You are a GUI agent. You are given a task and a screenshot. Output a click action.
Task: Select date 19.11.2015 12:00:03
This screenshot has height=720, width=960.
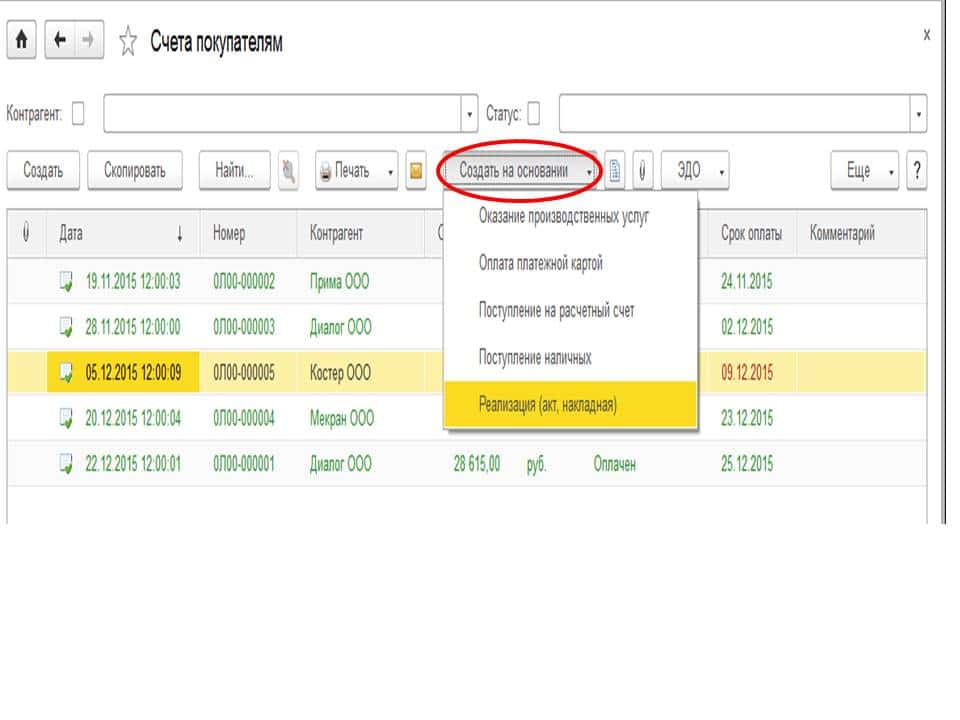coord(133,282)
